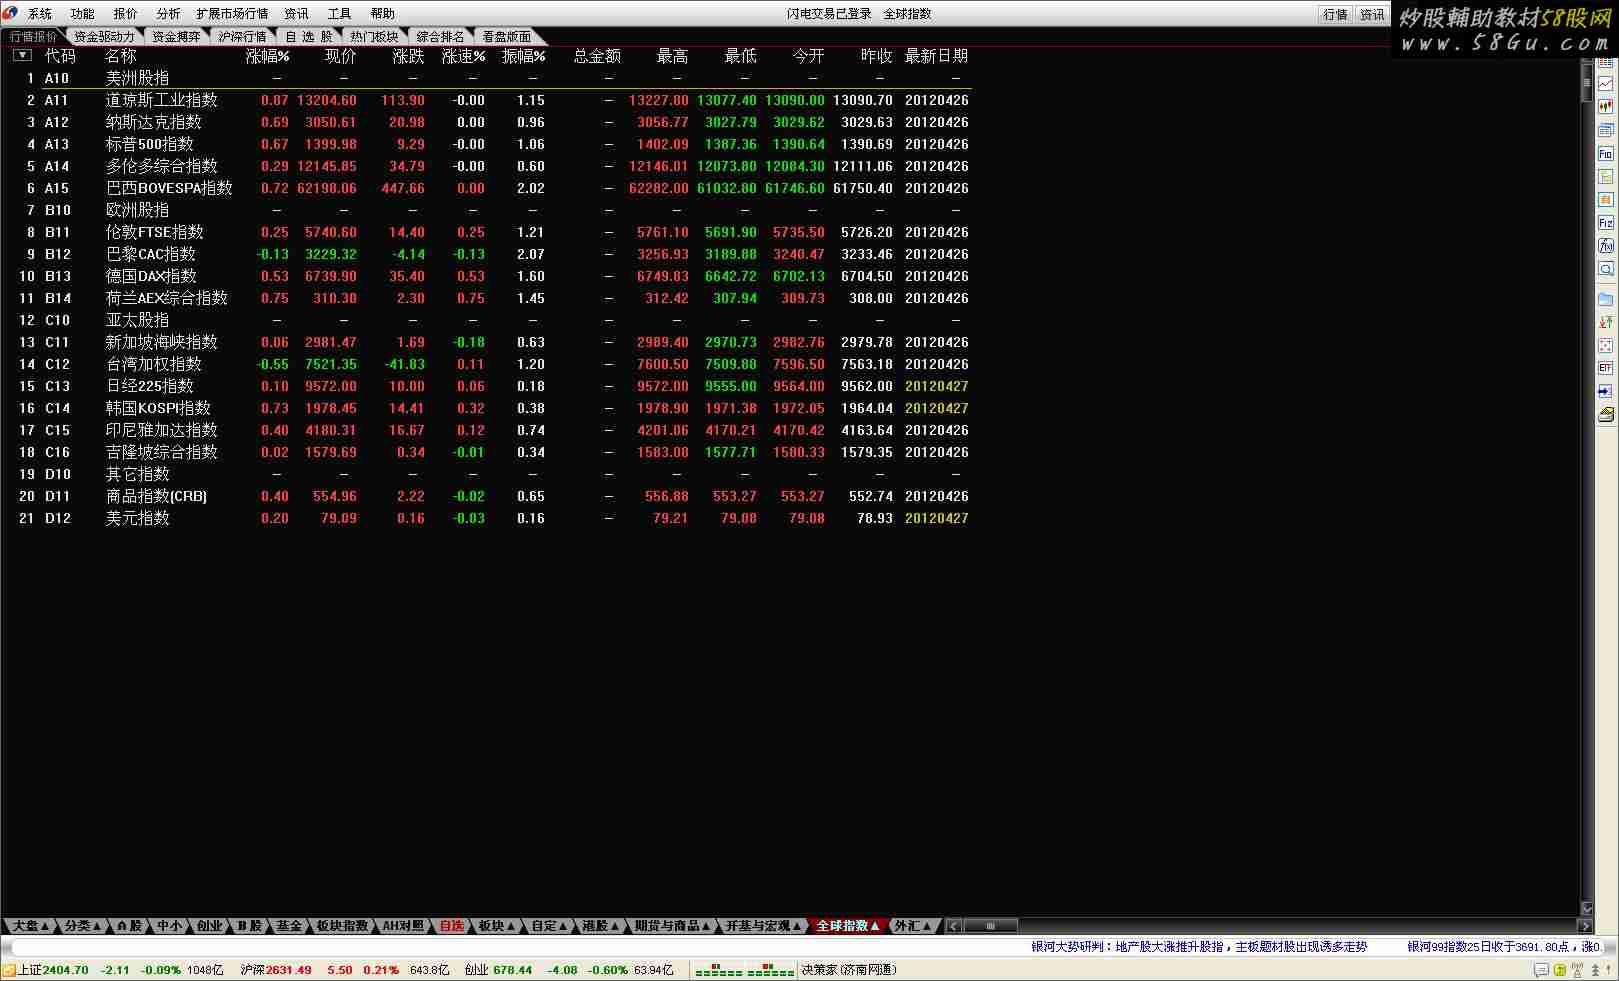Open the 分析 menu
The image size is (1619, 981).
click(169, 14)
